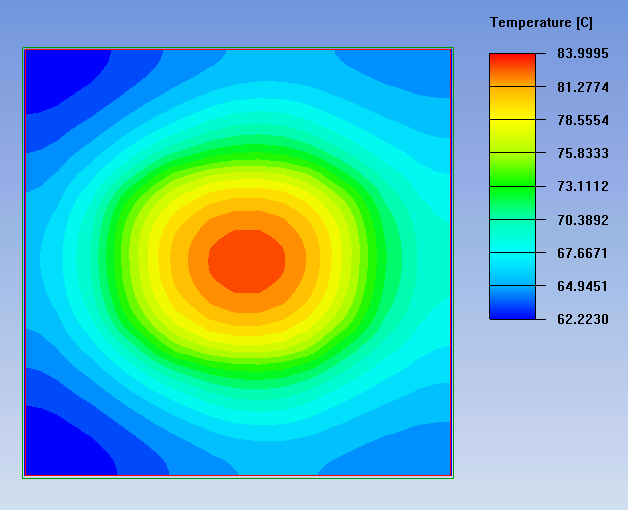628x510 pixels.
Task: Select the 70.3892 legend value
Action: 583,220
